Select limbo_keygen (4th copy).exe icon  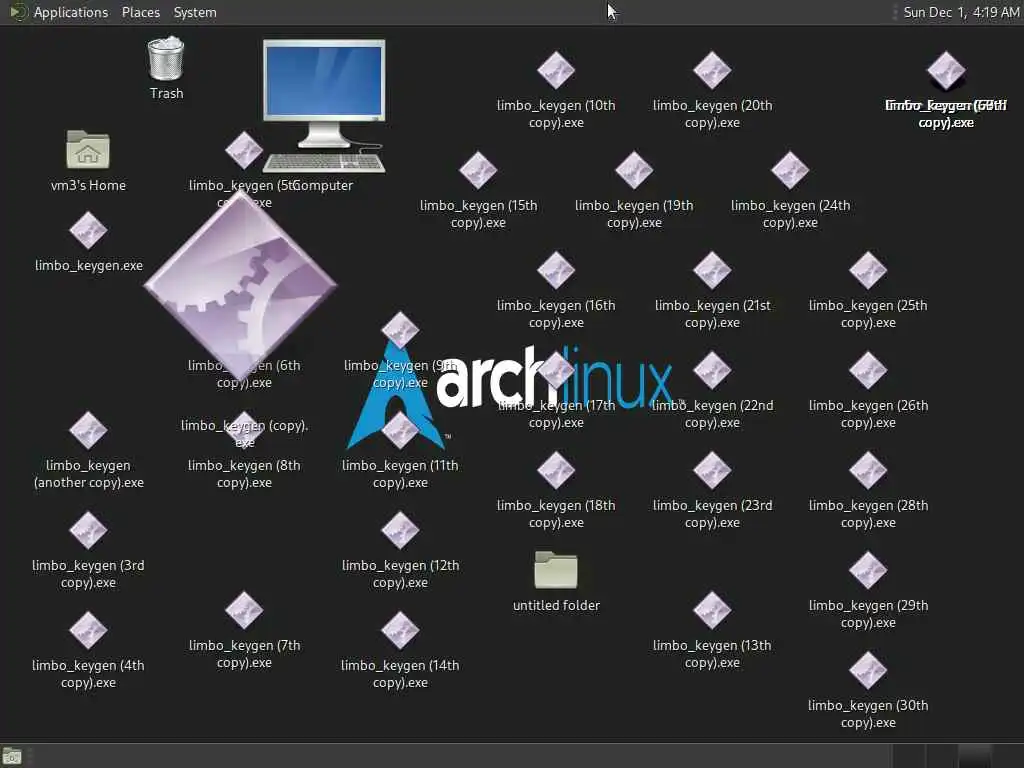point(88,631)
